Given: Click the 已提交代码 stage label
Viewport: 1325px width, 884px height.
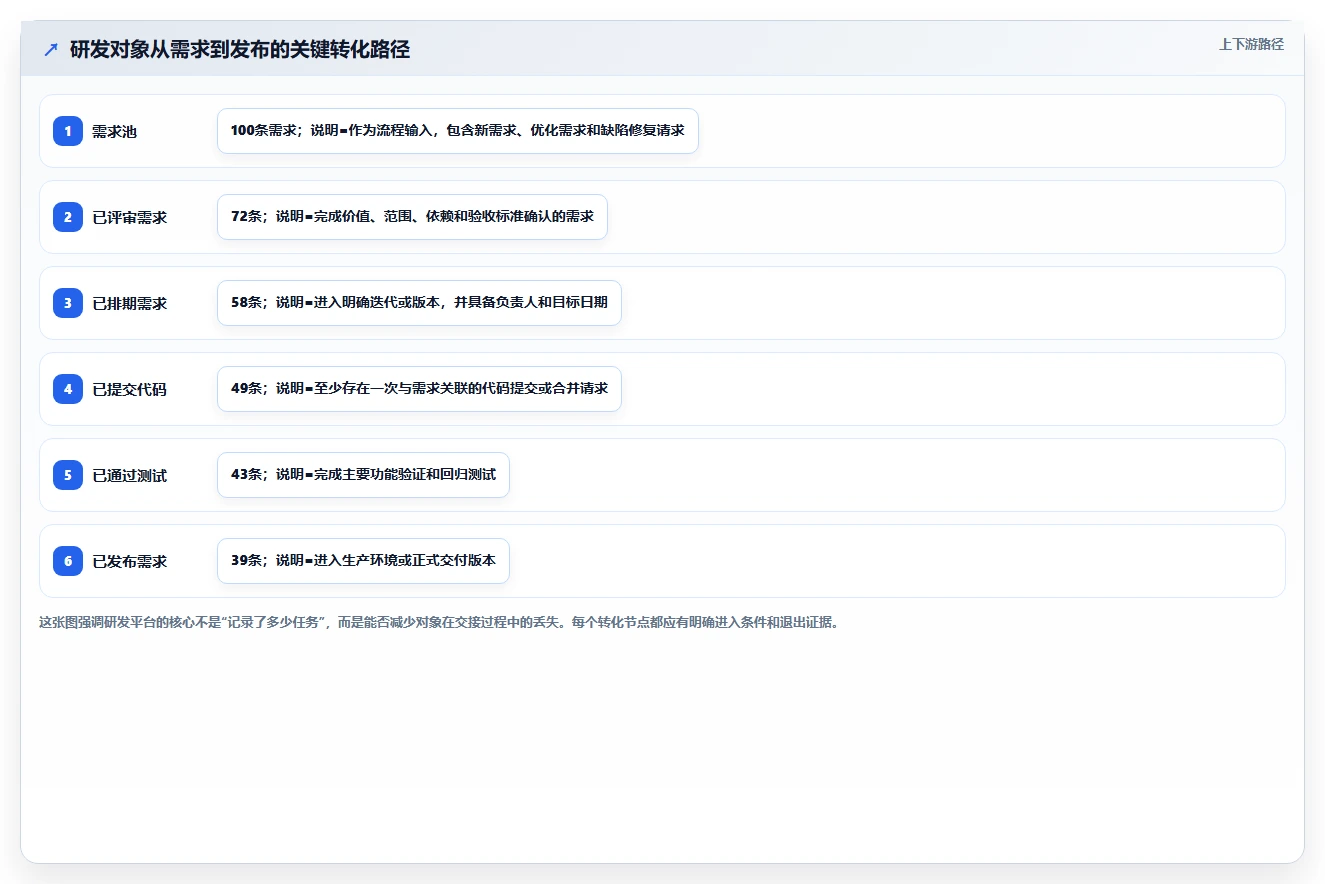Looking at the screenshot, I should coord(129,389).
